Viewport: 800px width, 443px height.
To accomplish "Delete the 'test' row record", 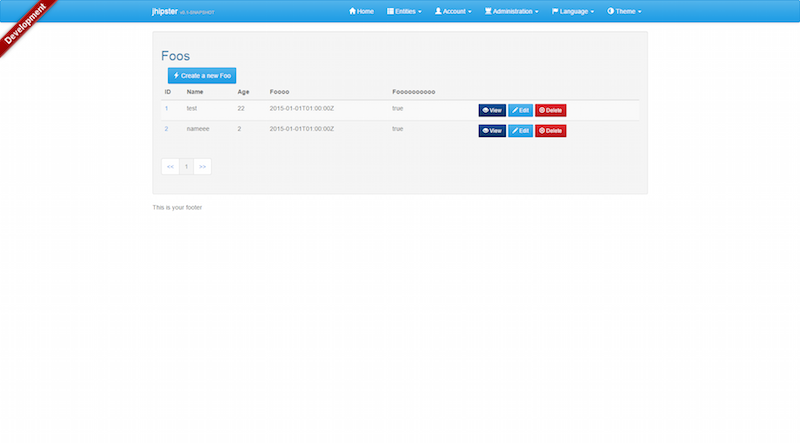I will (x=550, y=110).
